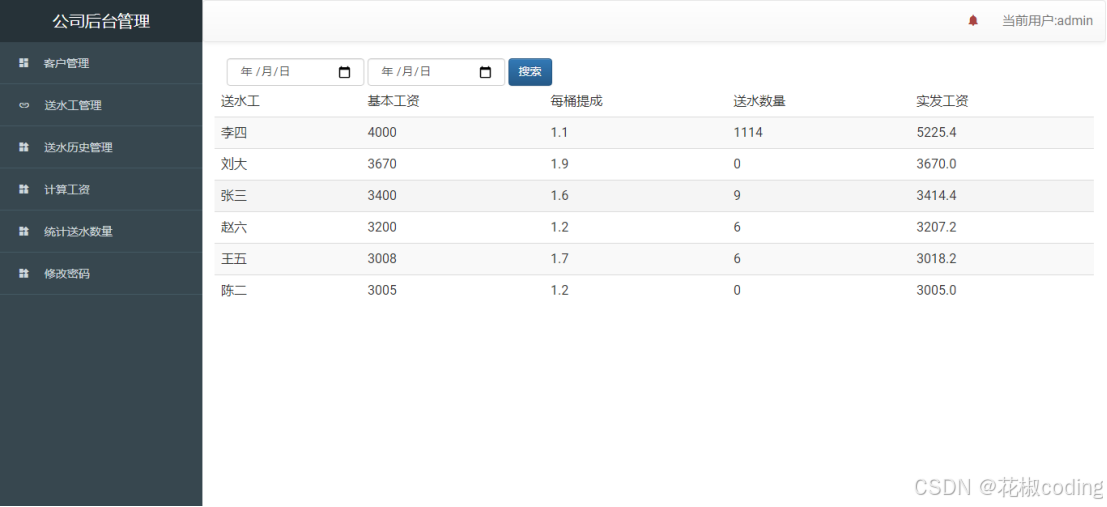
Task: Click the 计算工资 sidebar icon
Action: 24,189
